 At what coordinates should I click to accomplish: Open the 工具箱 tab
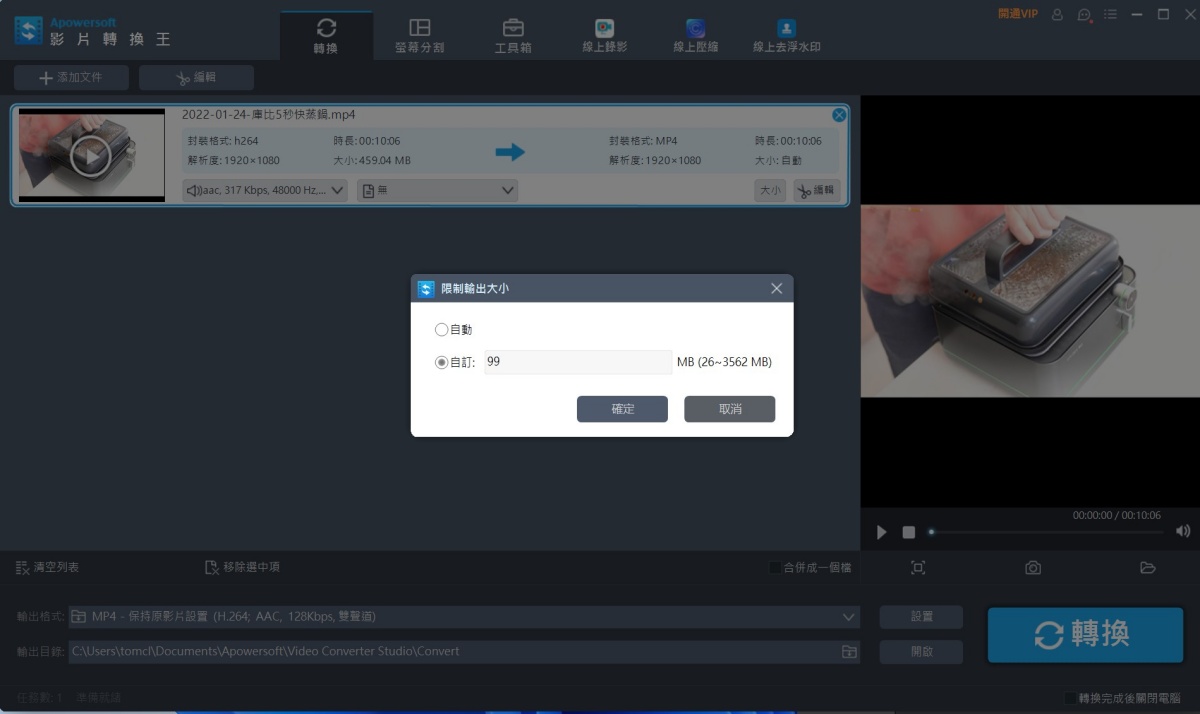(x=512, y=35)
